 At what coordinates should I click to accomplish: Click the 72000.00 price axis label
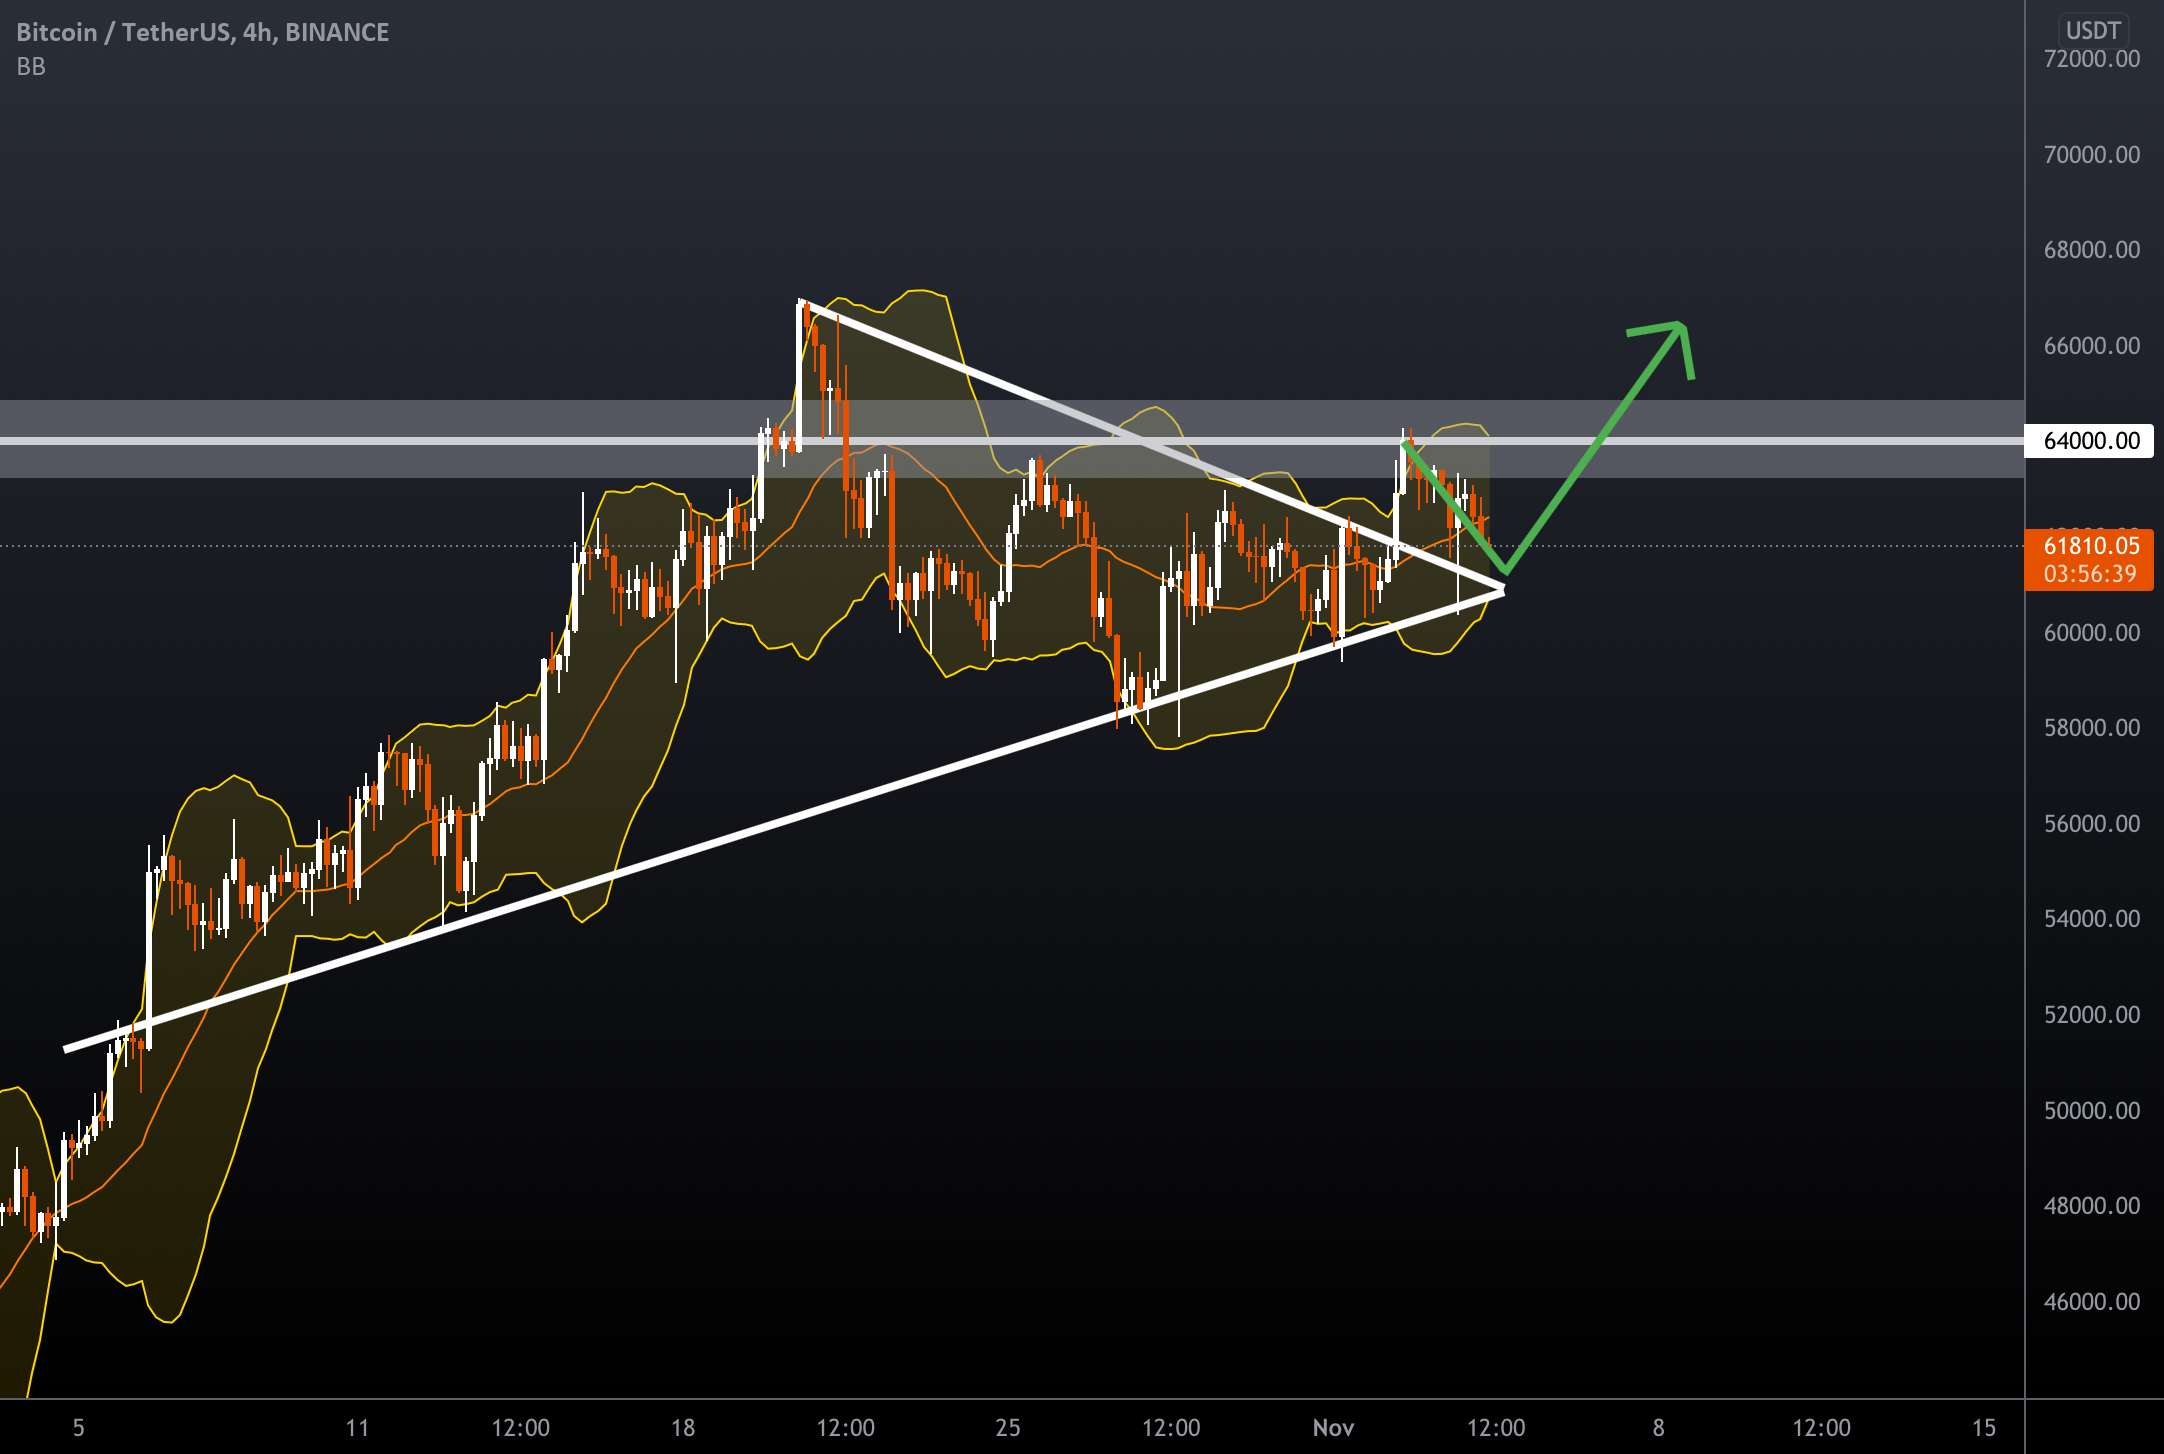2092,59
